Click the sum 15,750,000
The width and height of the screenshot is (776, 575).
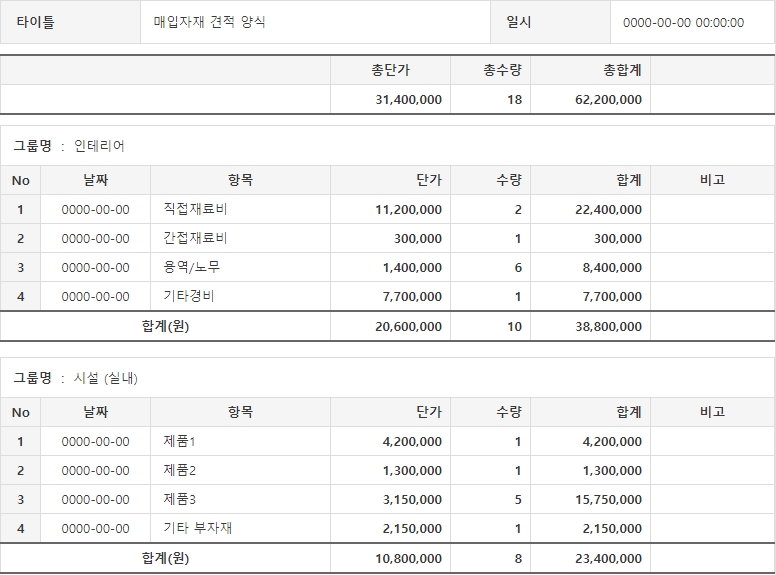point(608,500)
